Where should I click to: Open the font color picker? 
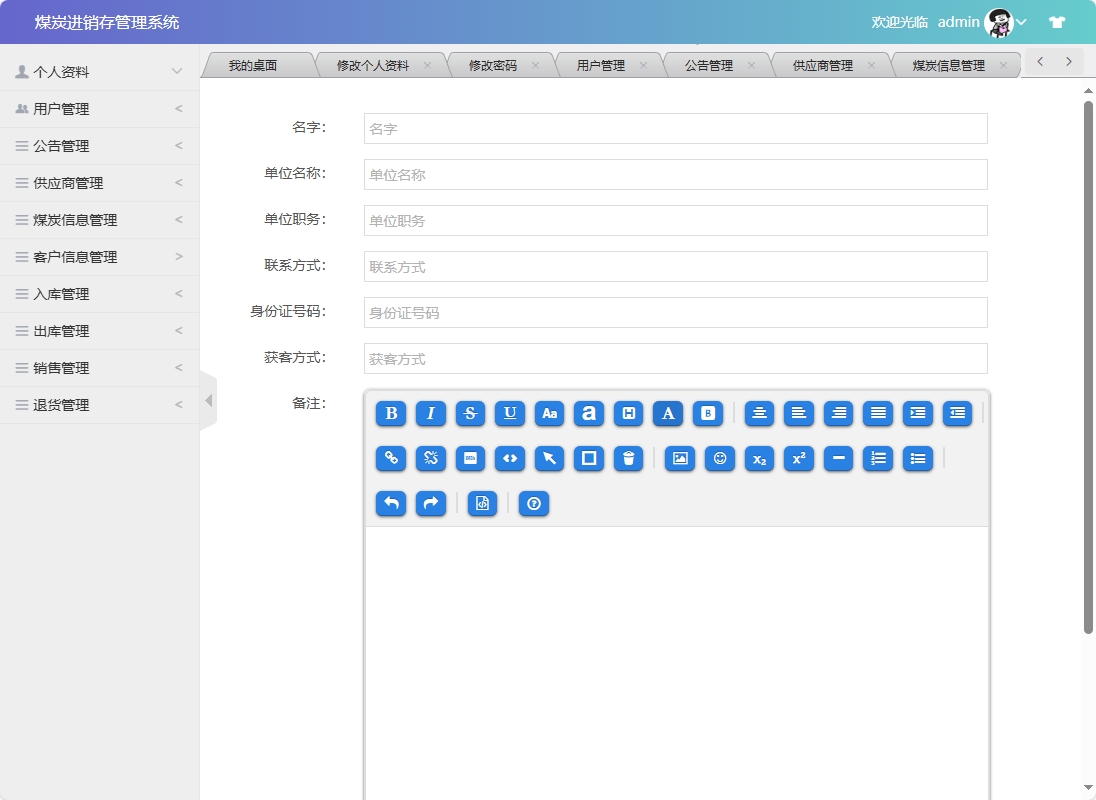point(668,414)
